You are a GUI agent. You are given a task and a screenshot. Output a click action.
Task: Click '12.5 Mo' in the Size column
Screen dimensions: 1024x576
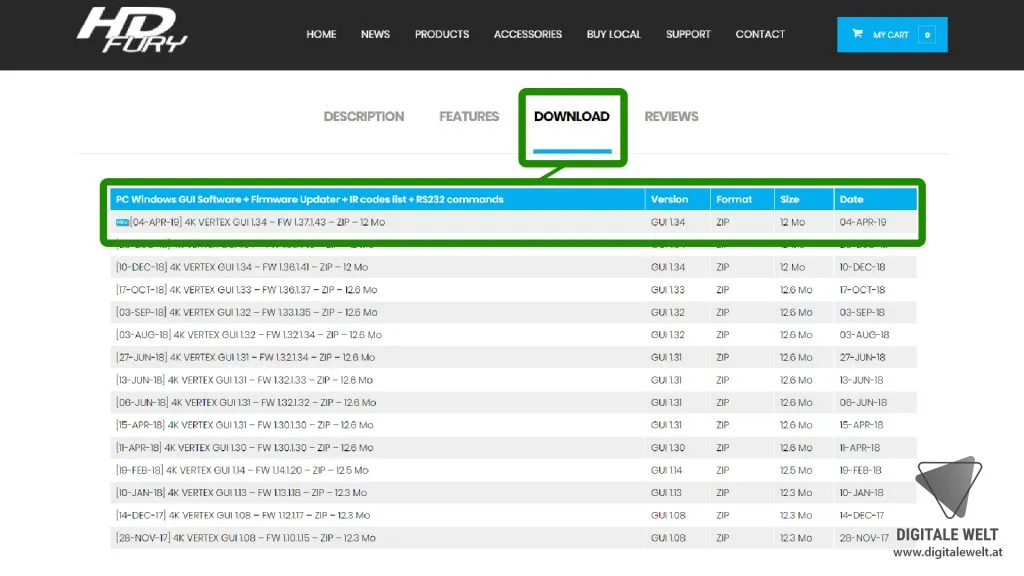pyautogui.click(x=796, y=470)
